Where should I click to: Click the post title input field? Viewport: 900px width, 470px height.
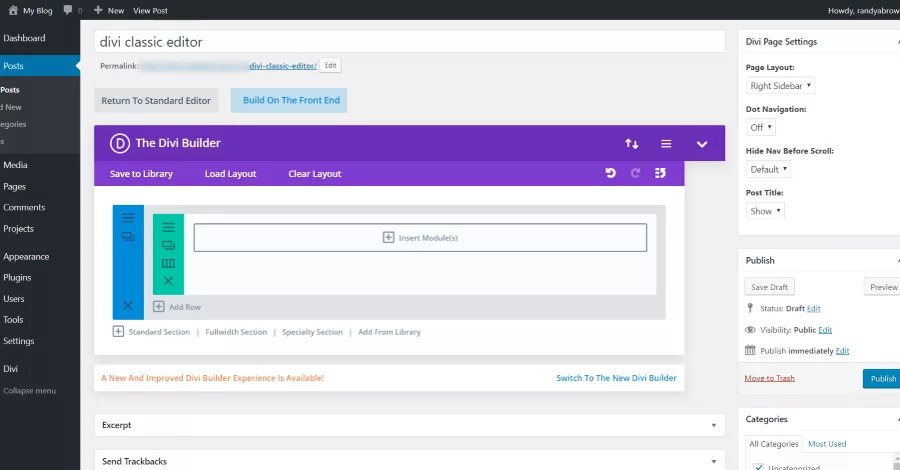click(409, 42)
